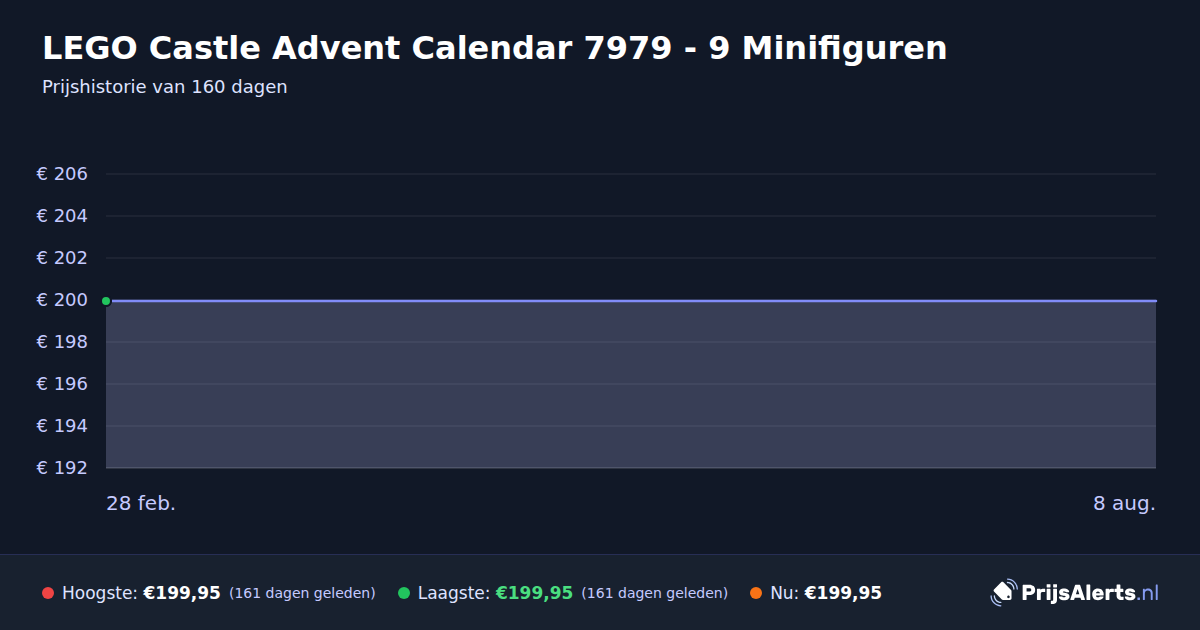Click 161 dagen geleden beside Hoogste
Image resolution: width=1200 pixels, height=630 pixels.
302,593
